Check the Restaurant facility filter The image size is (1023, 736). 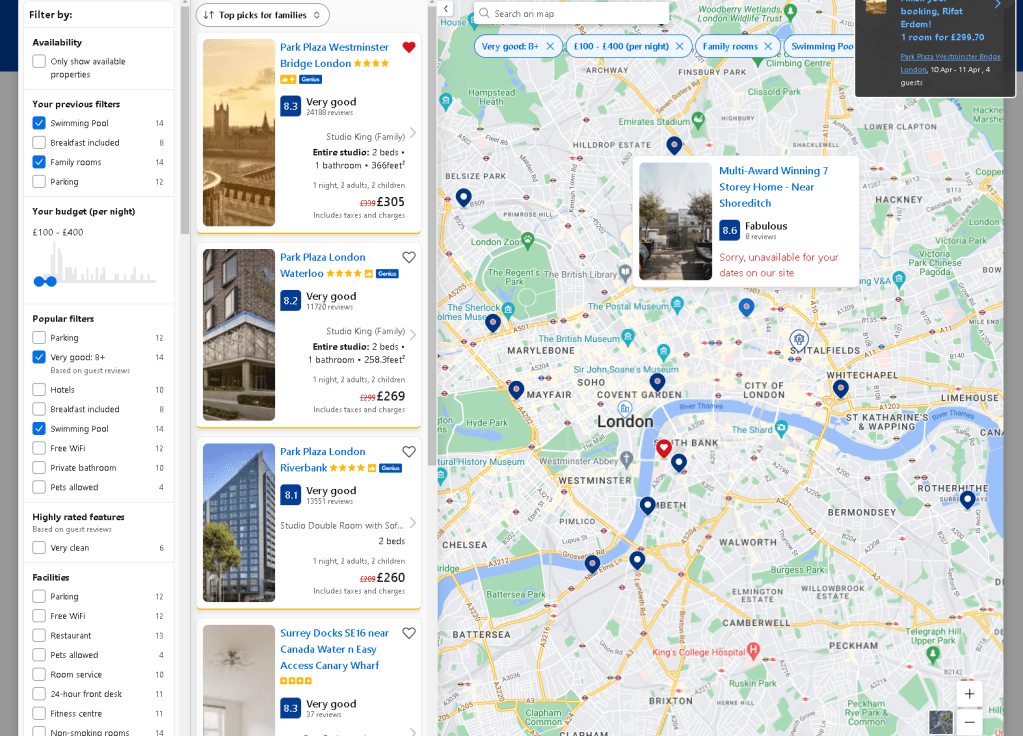[x=38, y=636]
